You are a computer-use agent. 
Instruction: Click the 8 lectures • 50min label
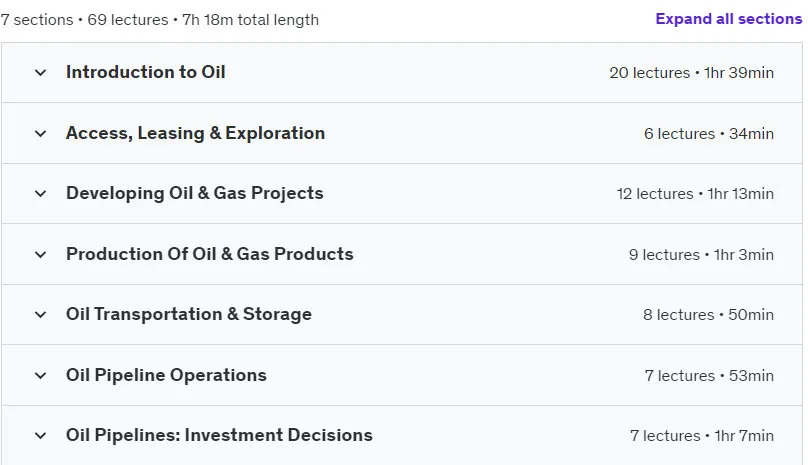709,314
